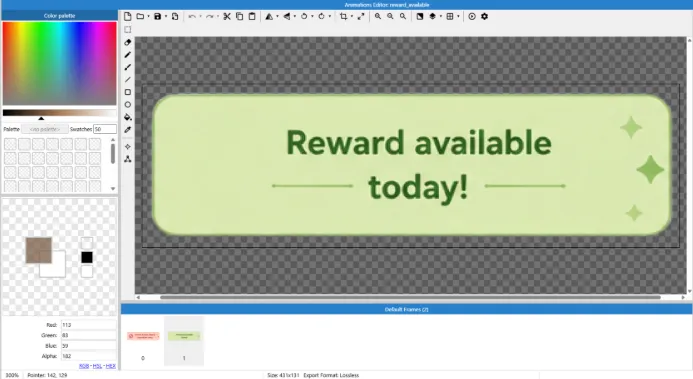Open the Settings gear

click(x=484, y=16)
